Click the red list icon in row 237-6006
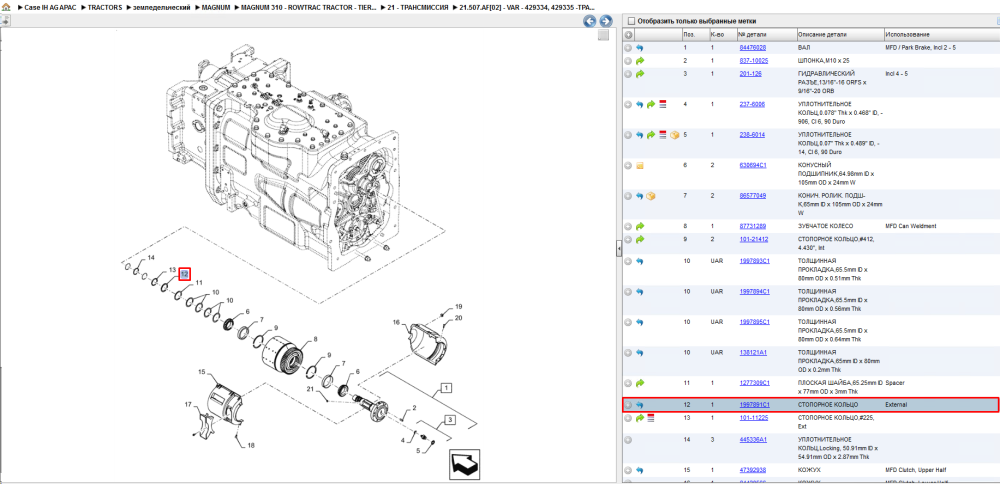The width and height of the screenshot is (1000, 484). coord(662,104)
